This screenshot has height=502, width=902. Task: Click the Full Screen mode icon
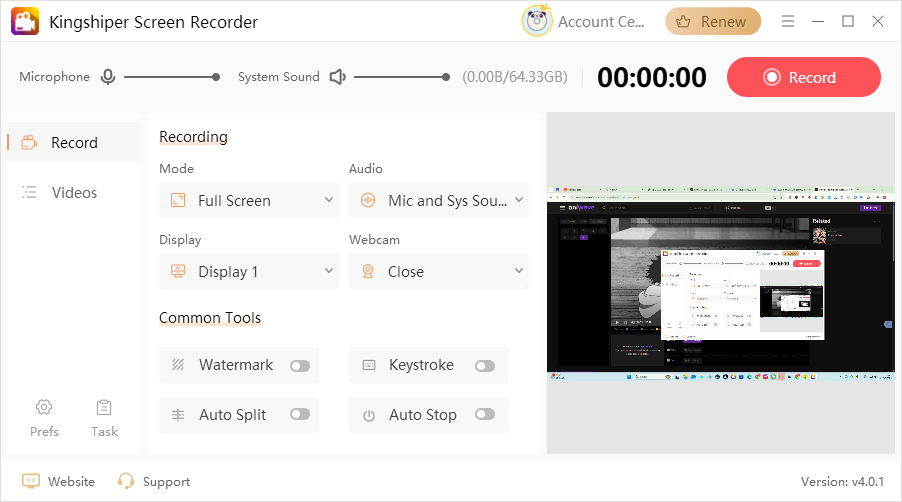point(178,200)
